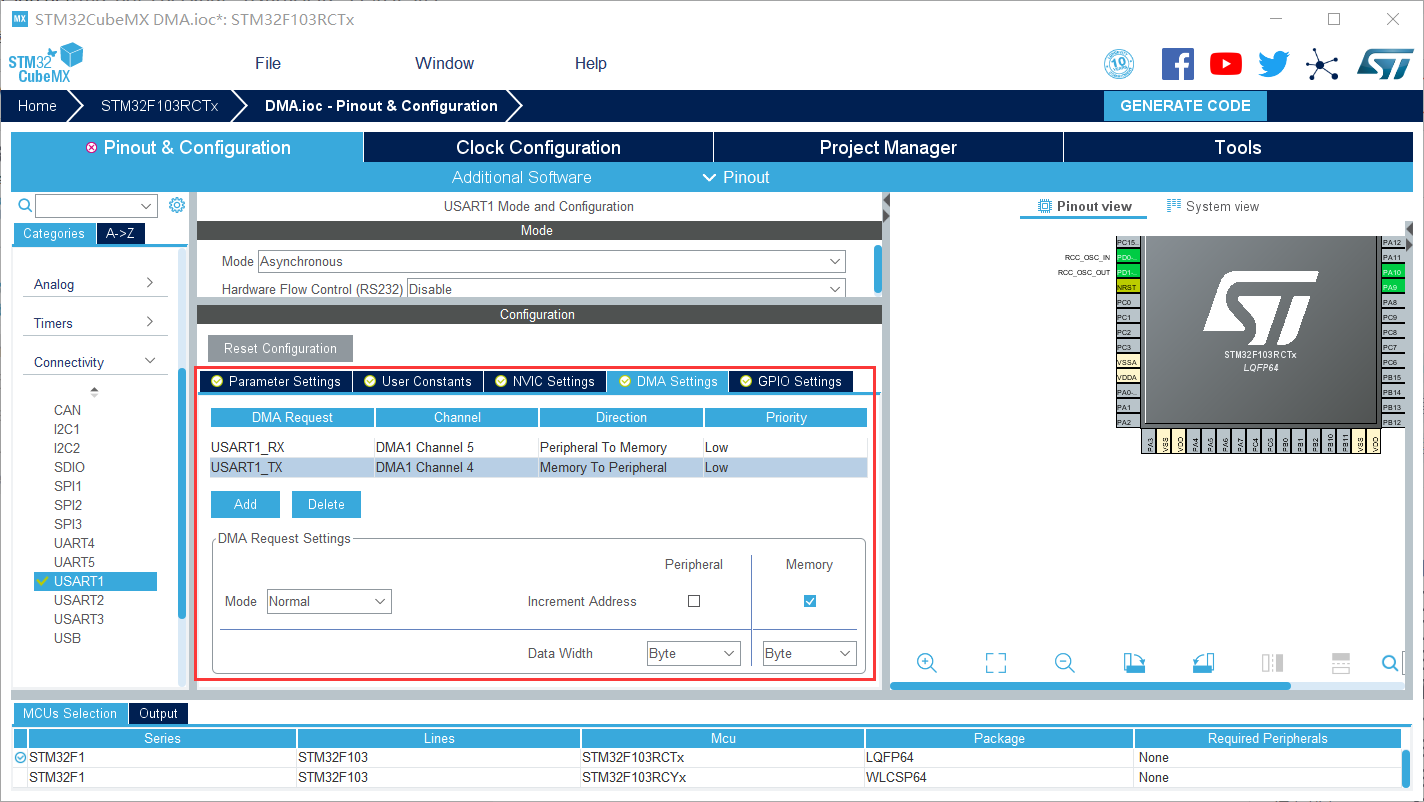This screenshot has width=1424, height=802.
Task: Zoom out of the pinout view
Action: [1065, 663]
